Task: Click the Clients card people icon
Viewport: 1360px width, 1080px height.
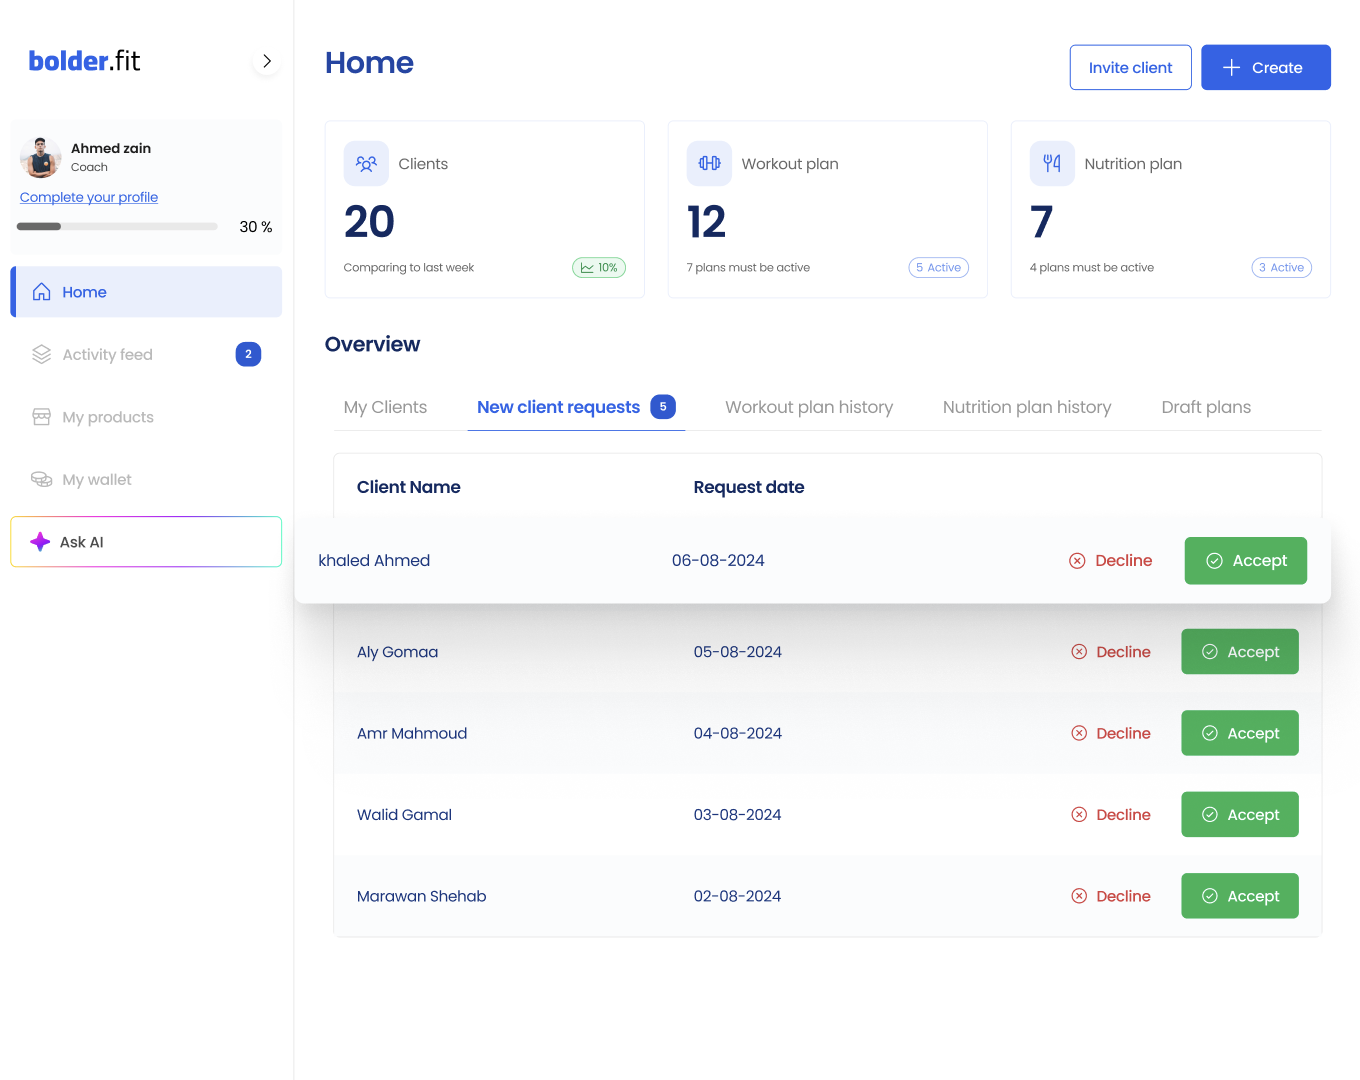Action: click(366, 164)
